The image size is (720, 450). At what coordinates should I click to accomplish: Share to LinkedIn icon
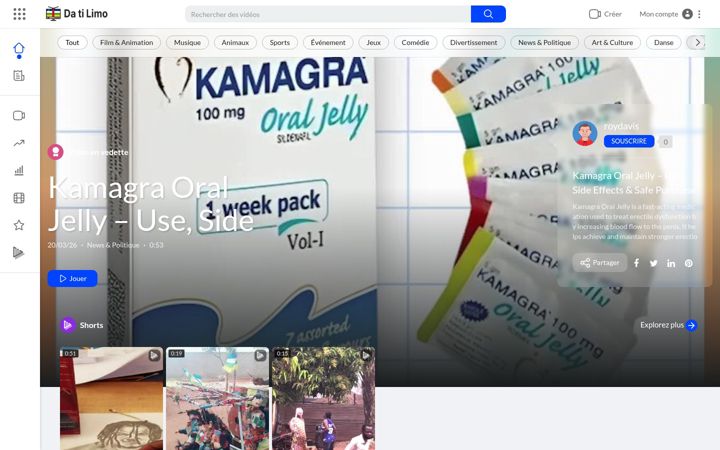click(671, 263)
